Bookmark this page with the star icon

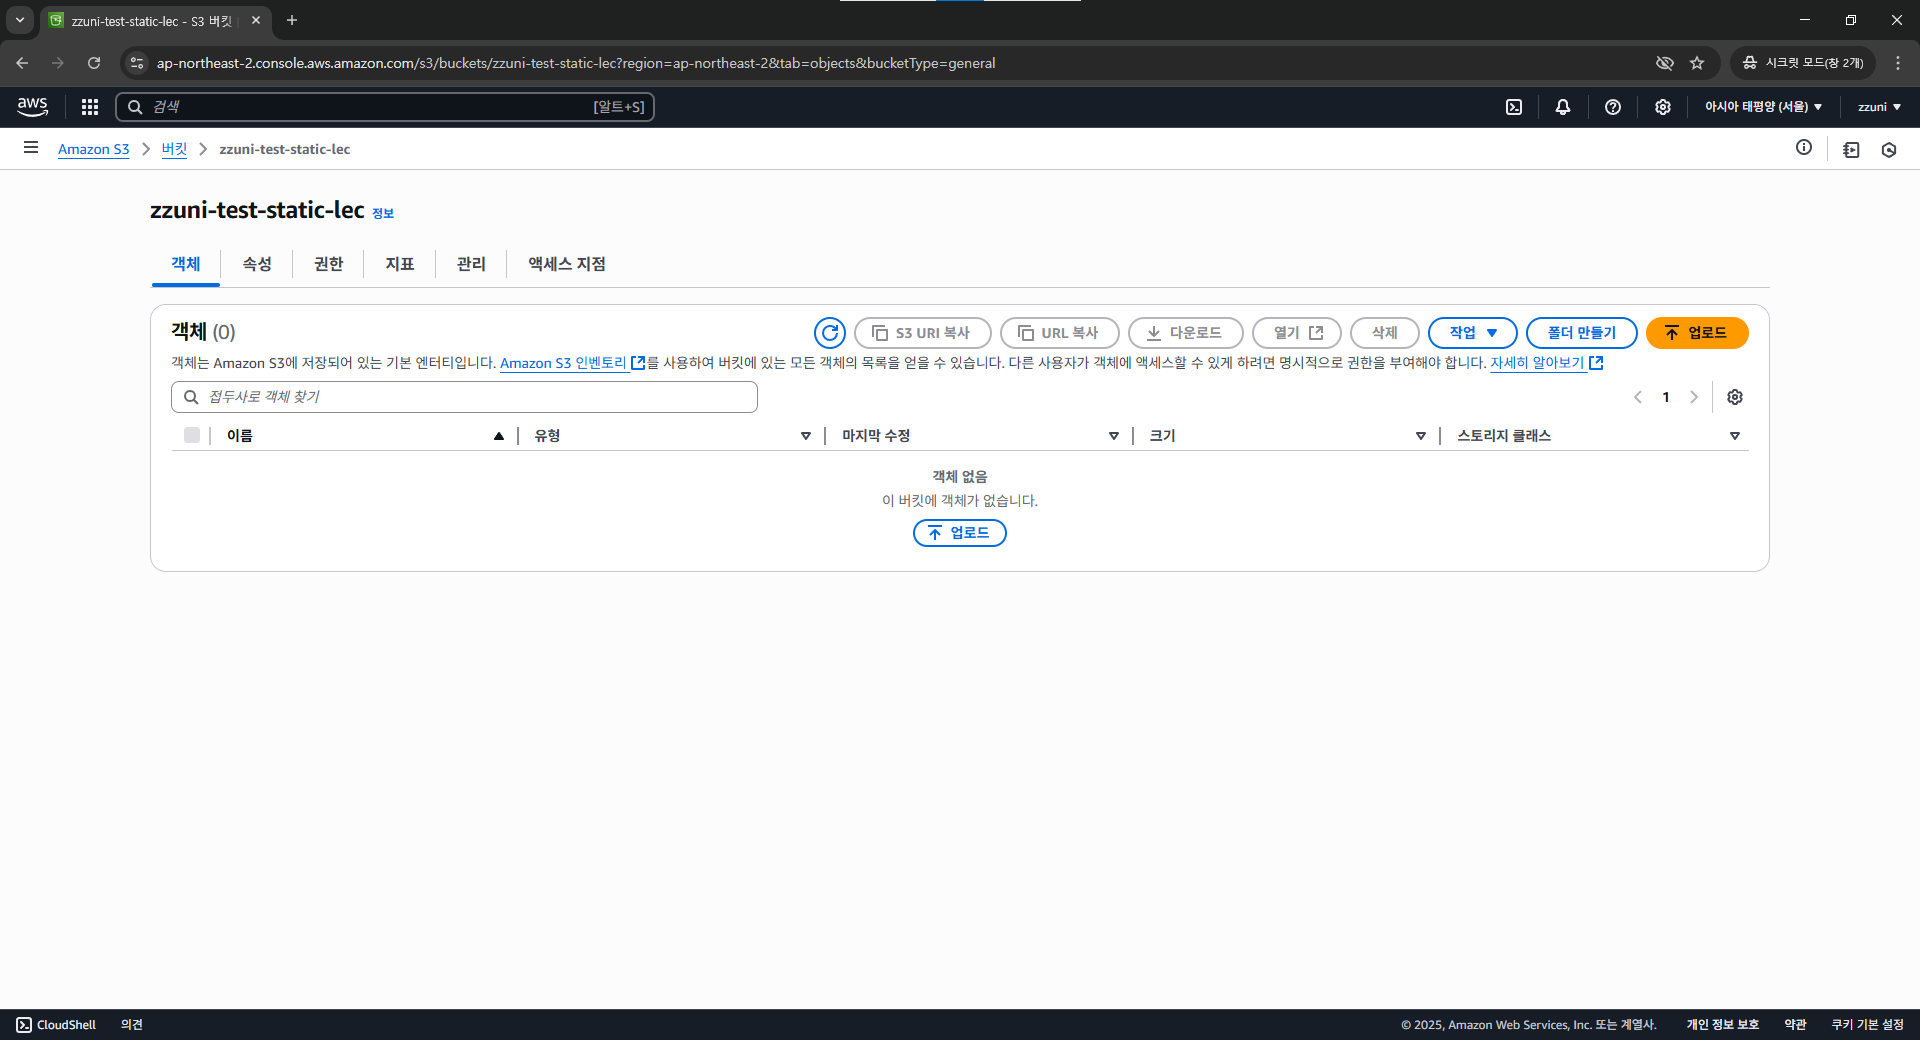(x=1697, y=63)
